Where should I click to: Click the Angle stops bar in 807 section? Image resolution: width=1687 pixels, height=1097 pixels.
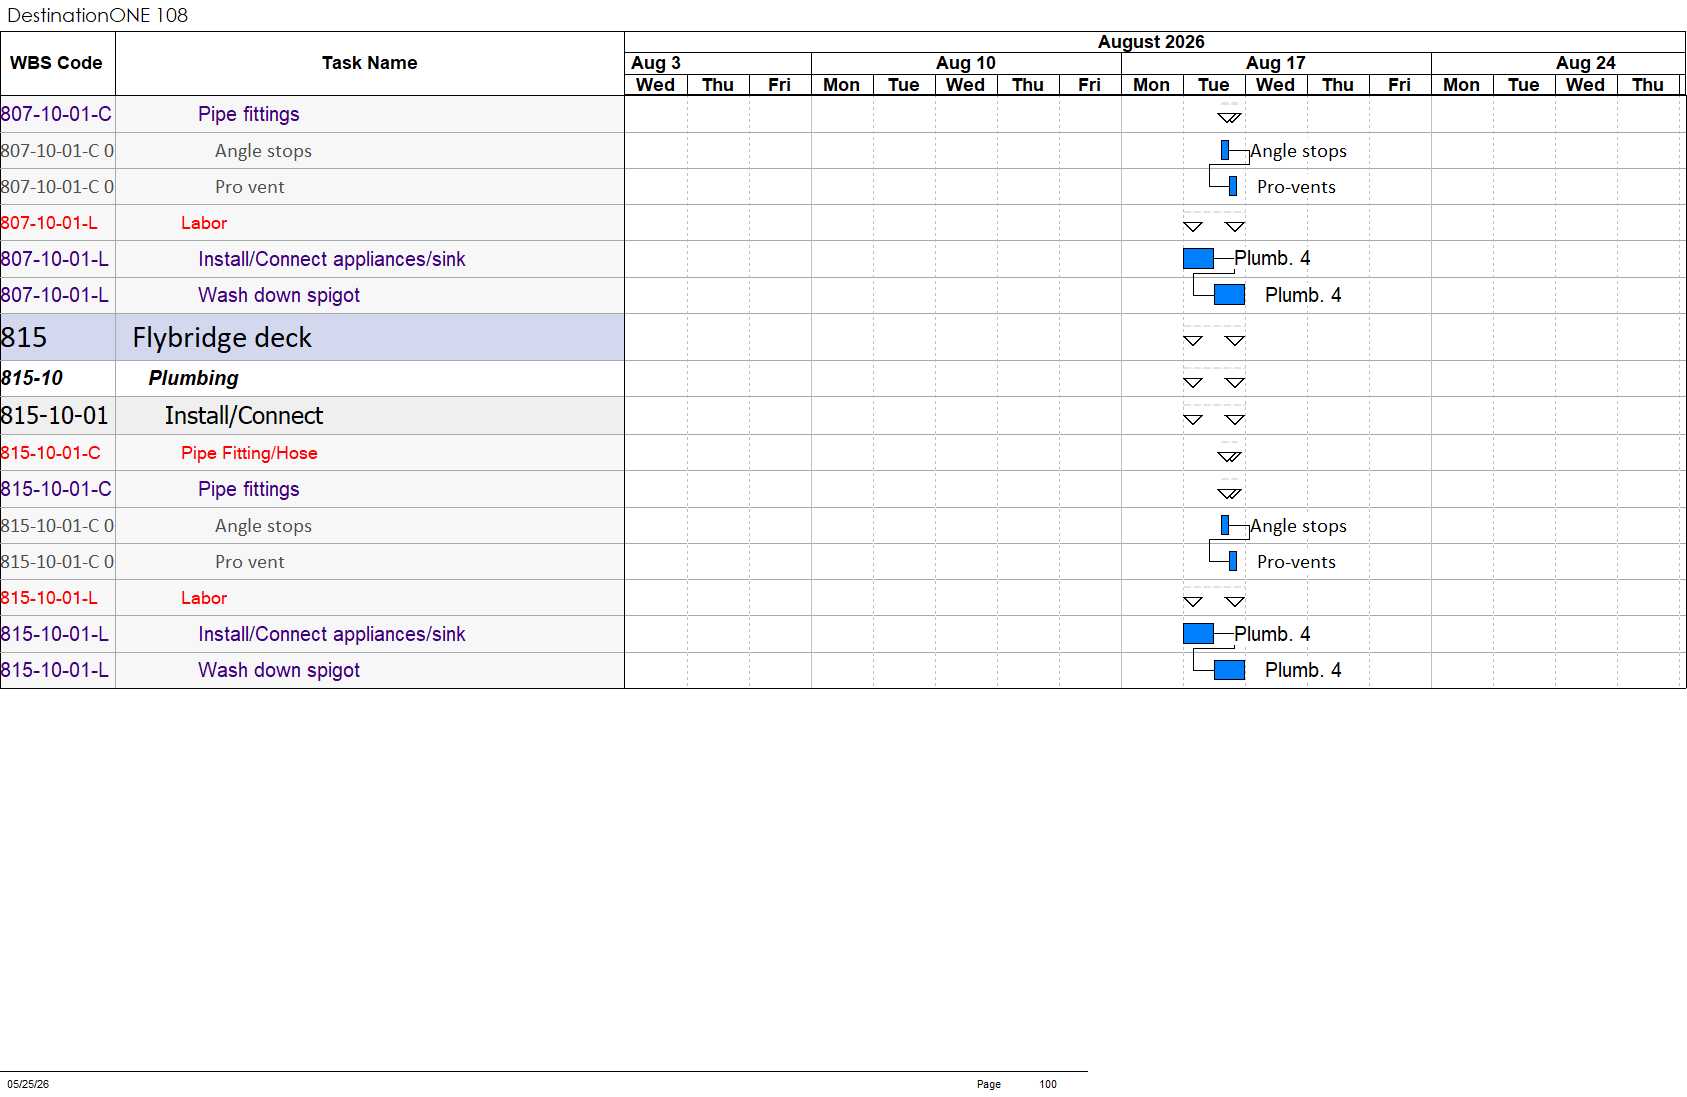point(1225,150)
